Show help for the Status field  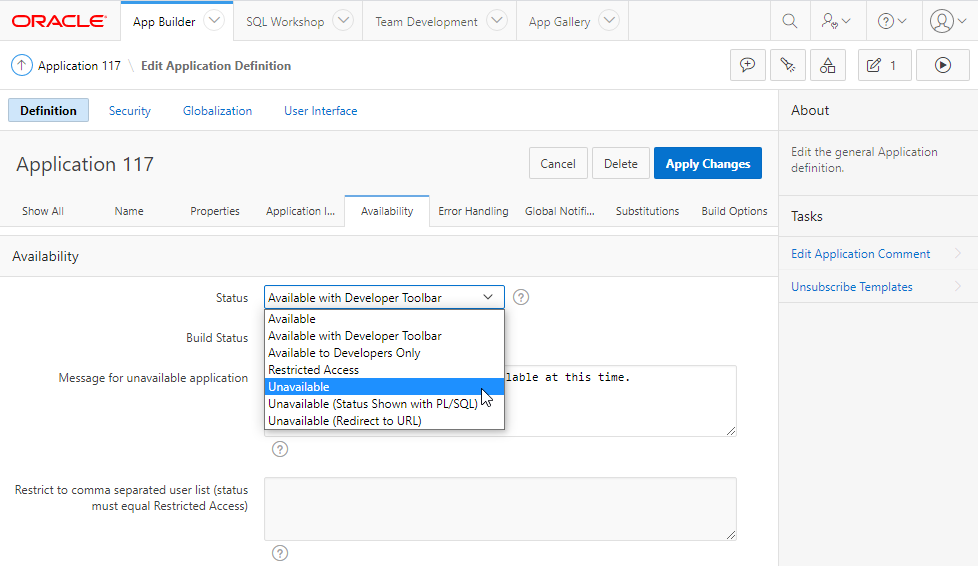[521, 297]
